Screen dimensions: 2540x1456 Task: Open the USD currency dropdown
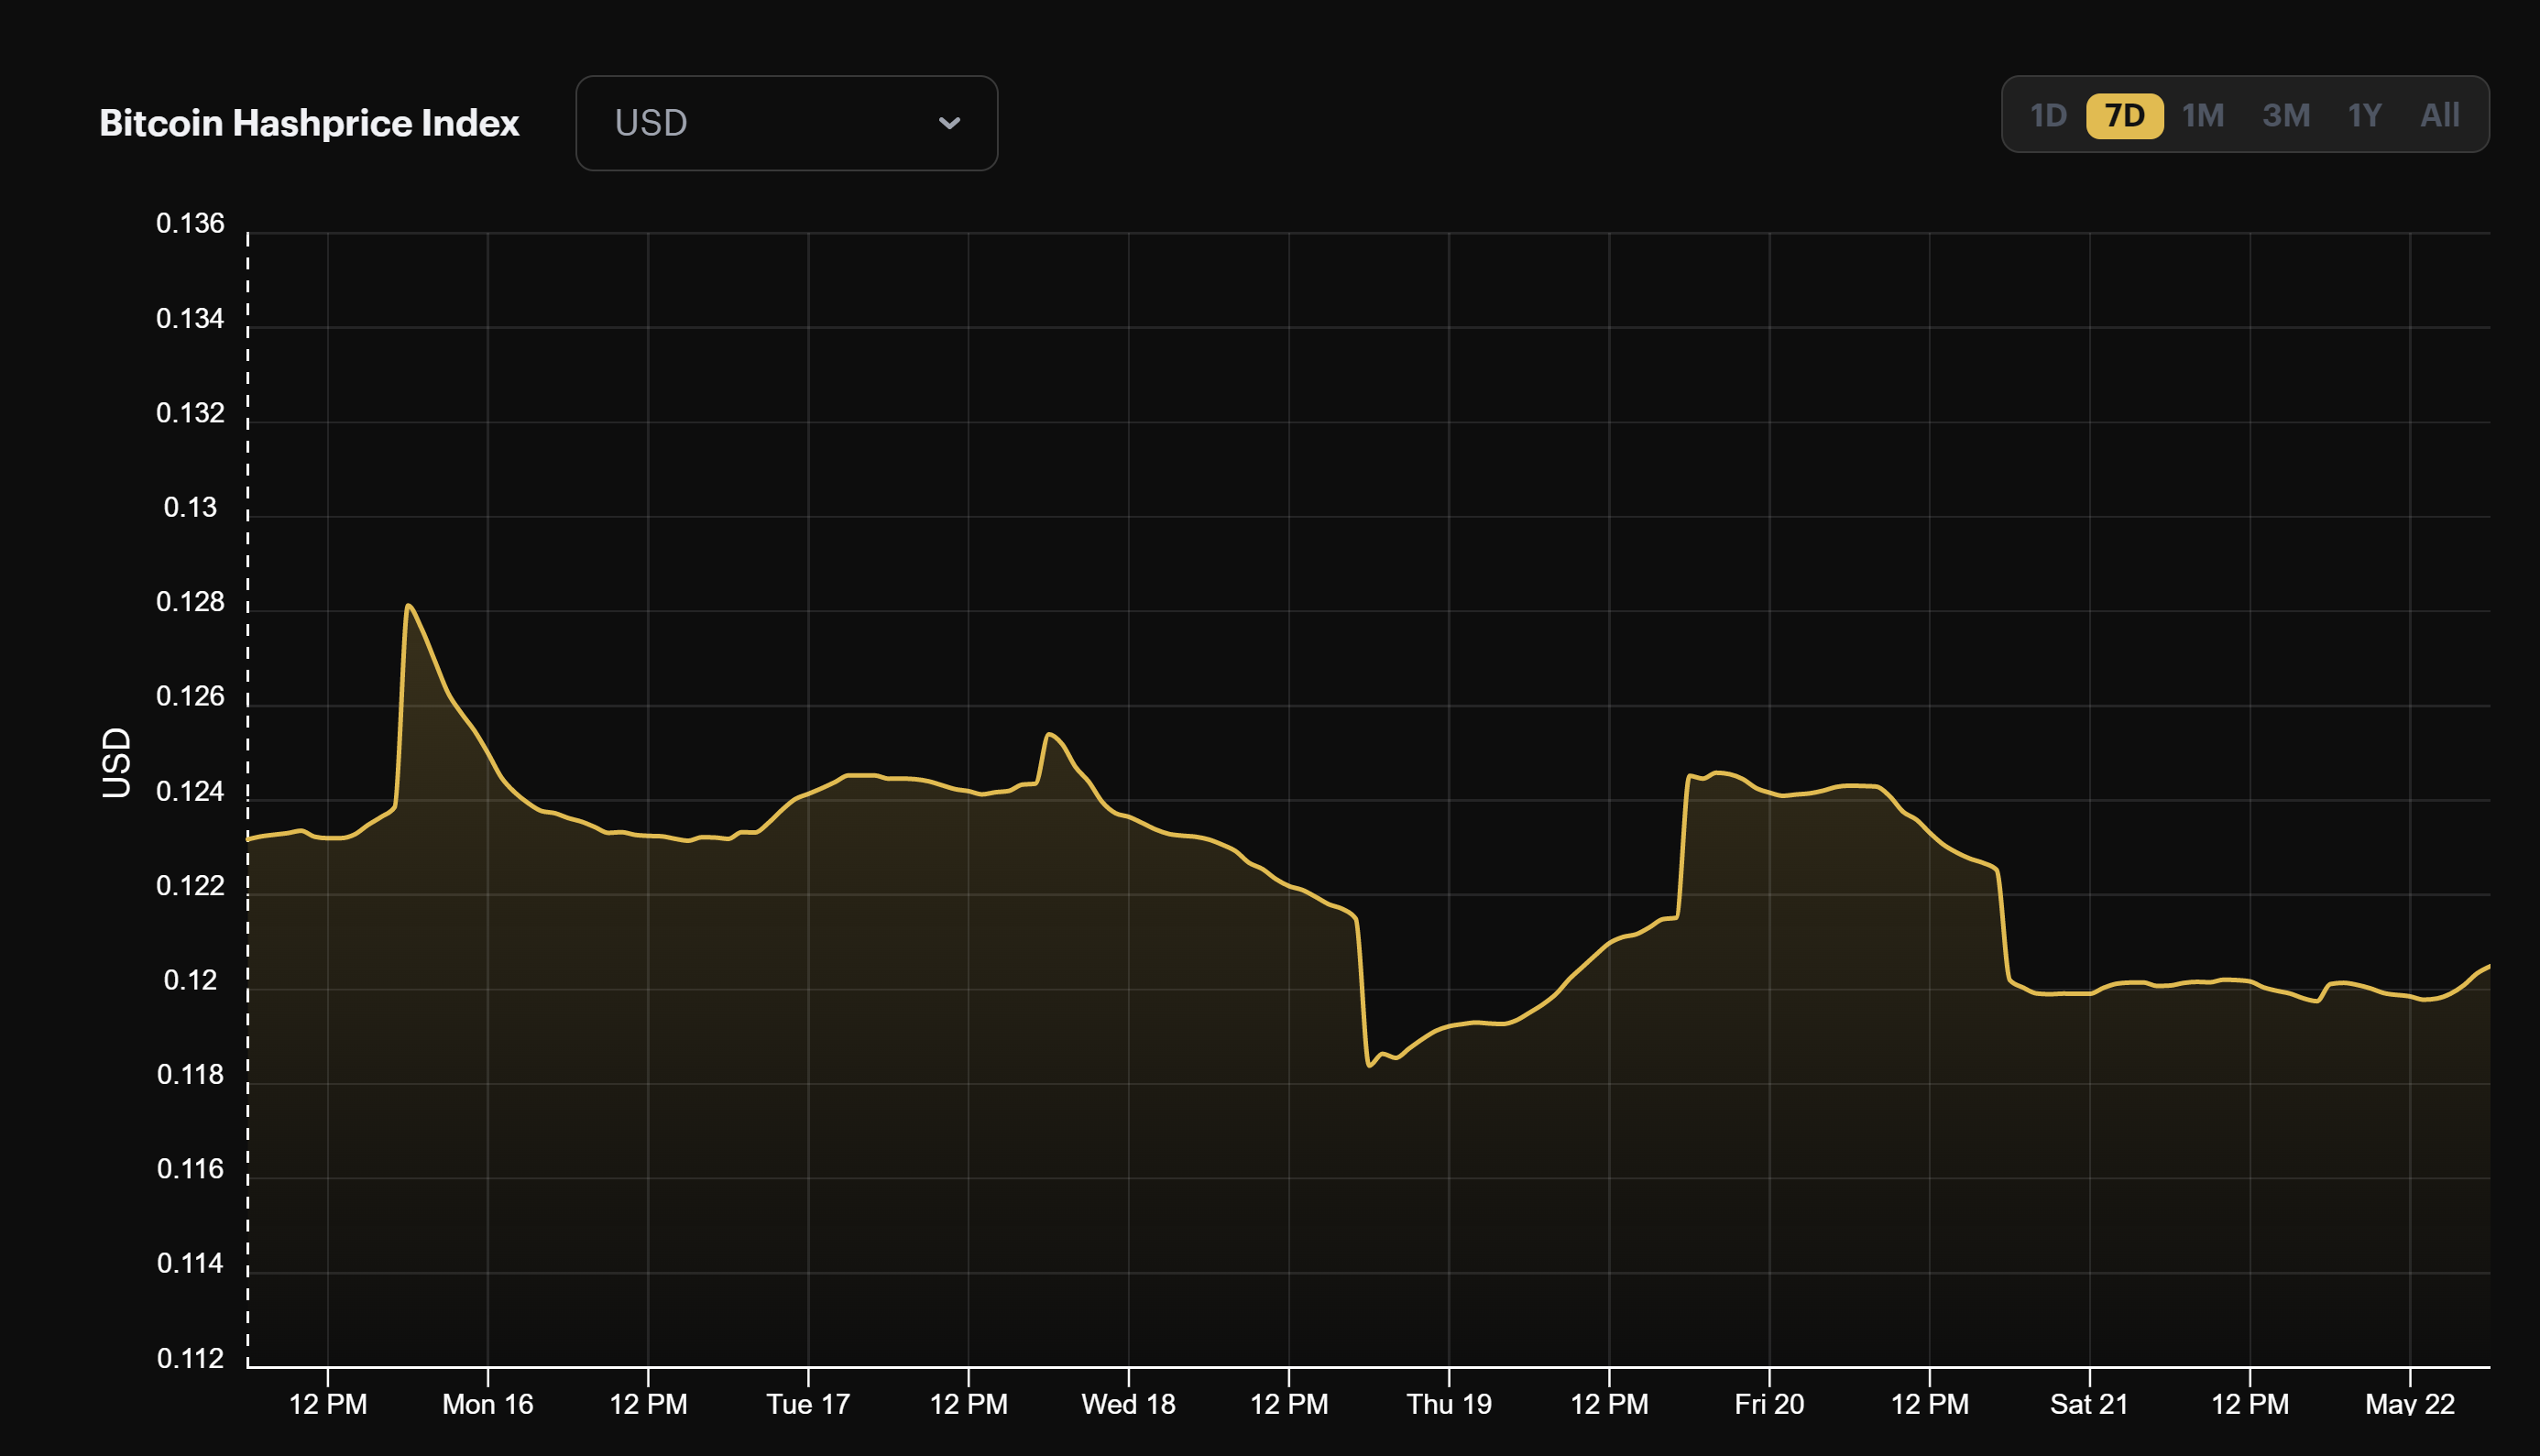pyautogui.click(x=786, y=123)
